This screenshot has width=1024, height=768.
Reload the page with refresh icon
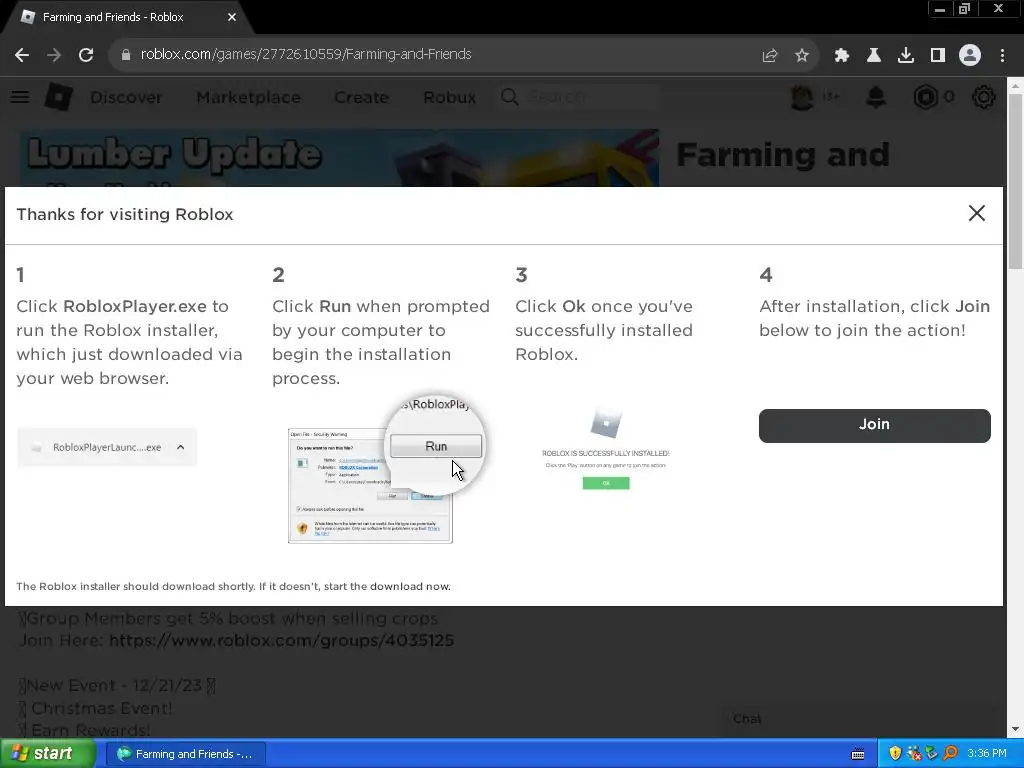(x=86, y=55)
